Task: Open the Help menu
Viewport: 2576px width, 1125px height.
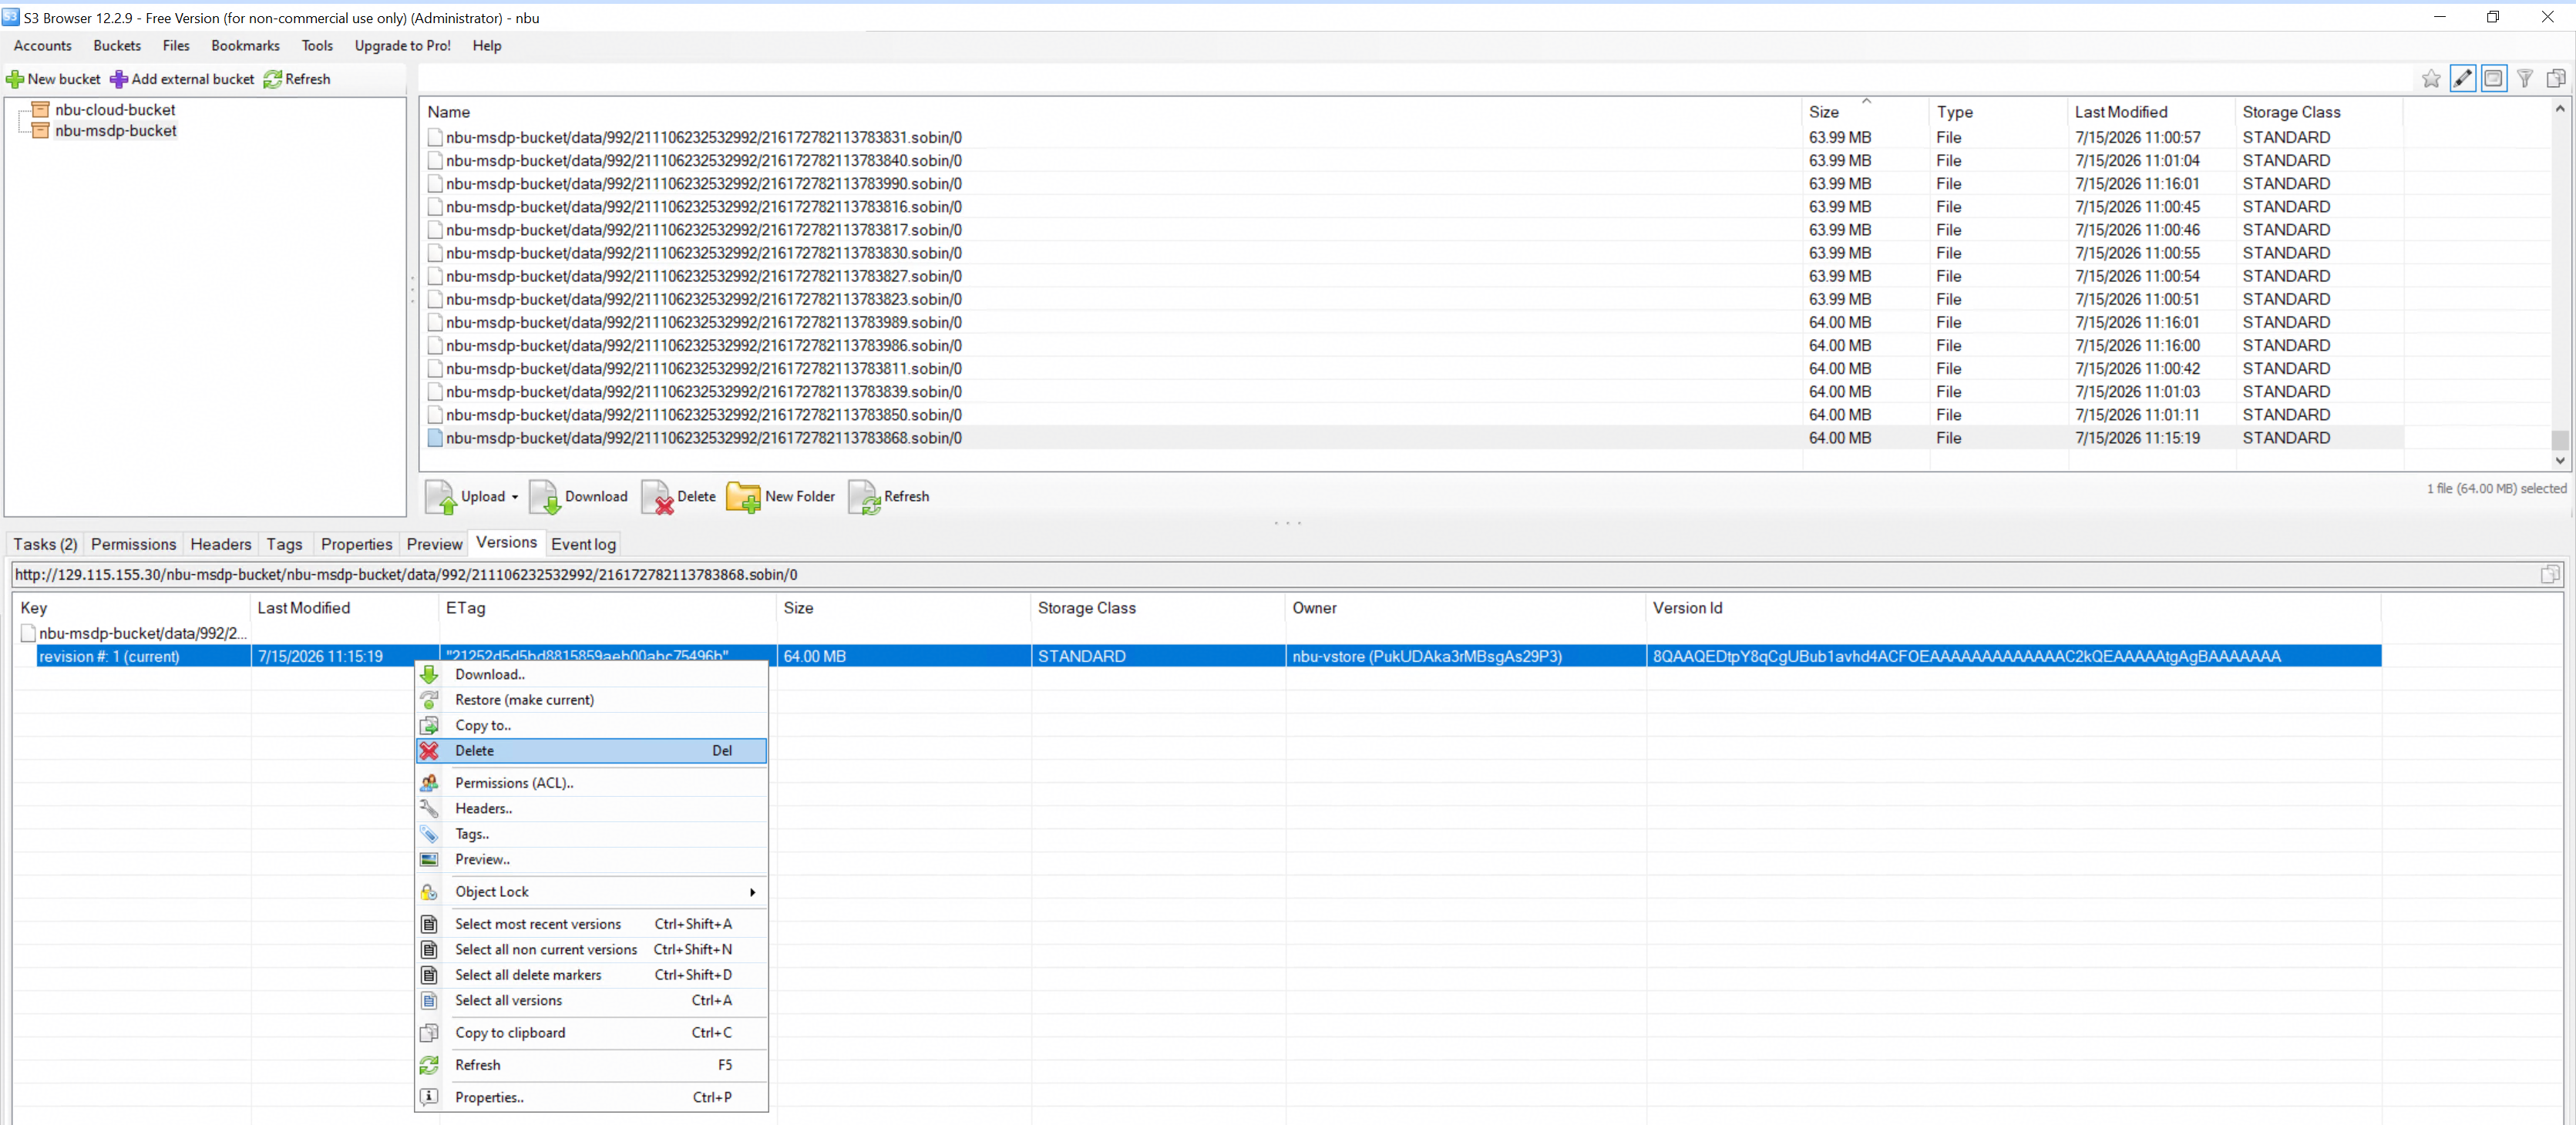Action: (x=487, y=46)
